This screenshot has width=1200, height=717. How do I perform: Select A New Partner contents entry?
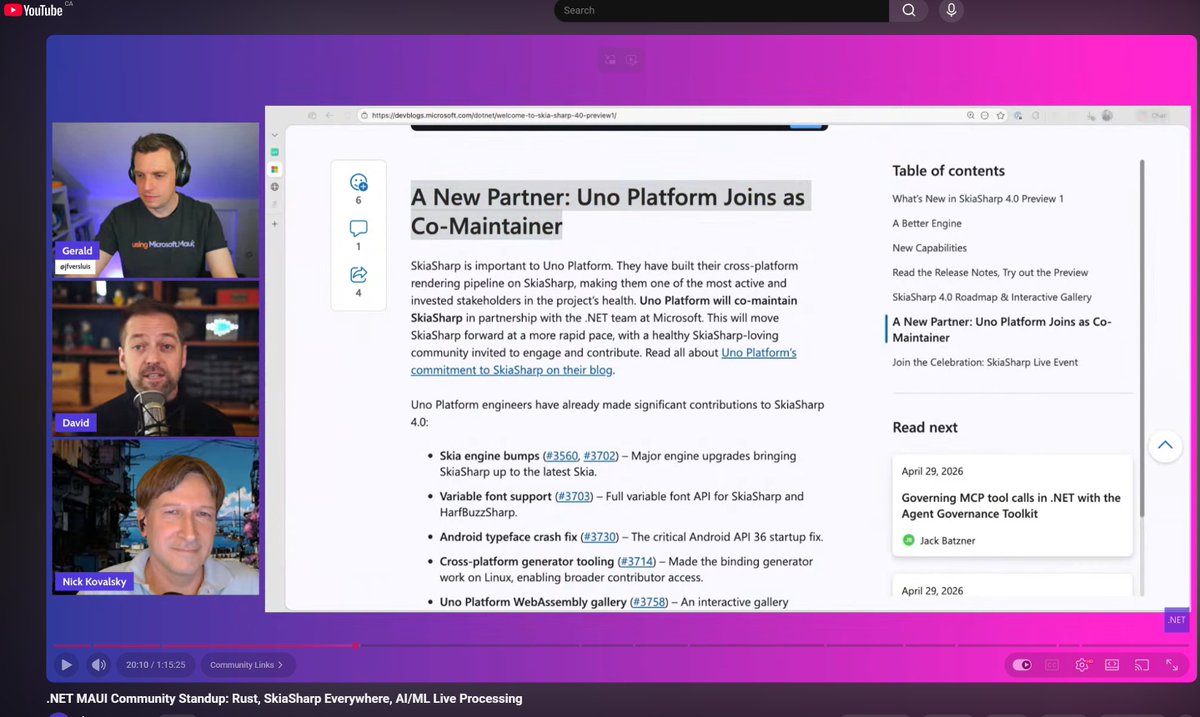point(1002,330)
